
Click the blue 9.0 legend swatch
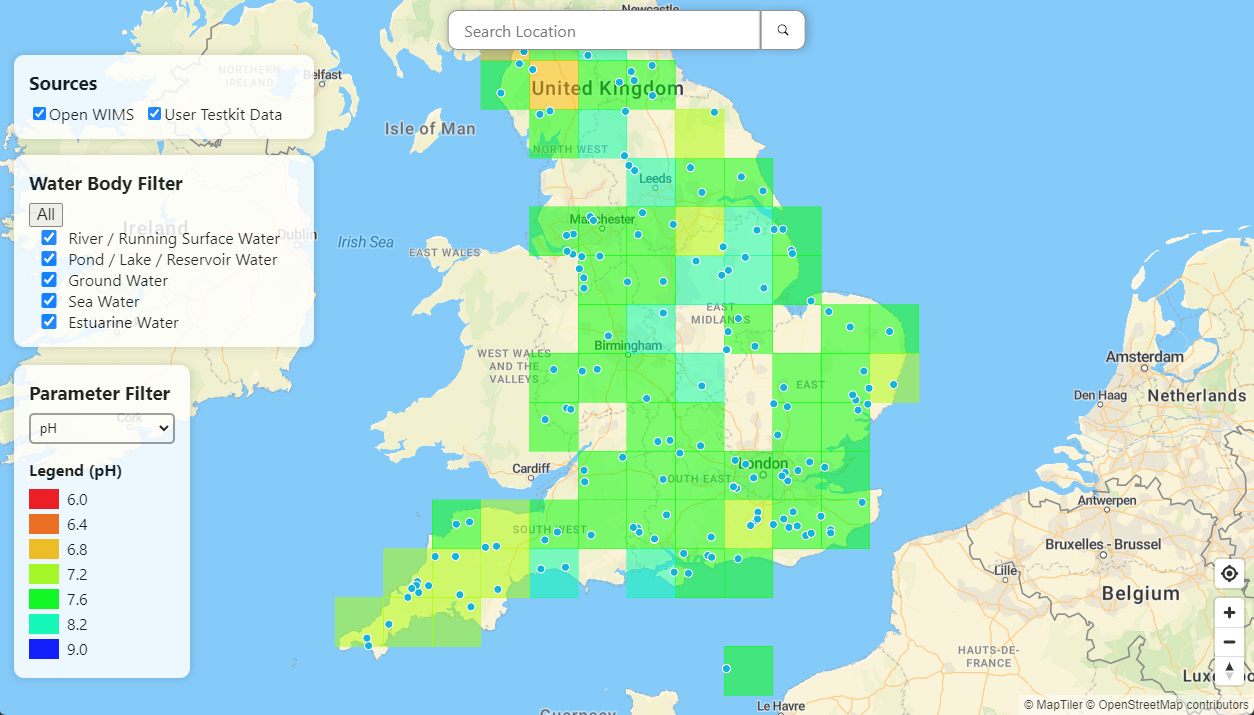[44, 649]
